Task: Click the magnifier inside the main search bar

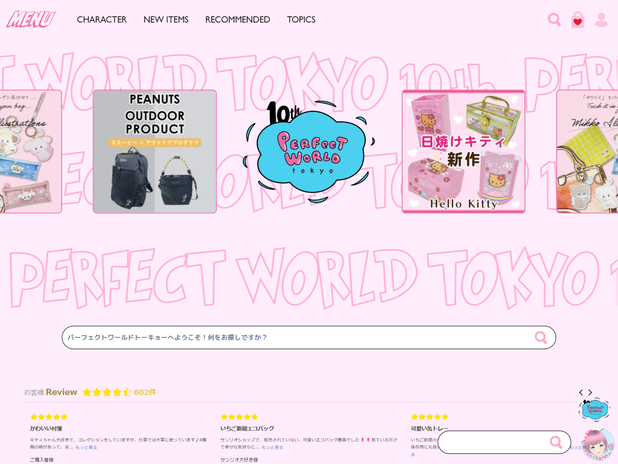Action: 541,337
